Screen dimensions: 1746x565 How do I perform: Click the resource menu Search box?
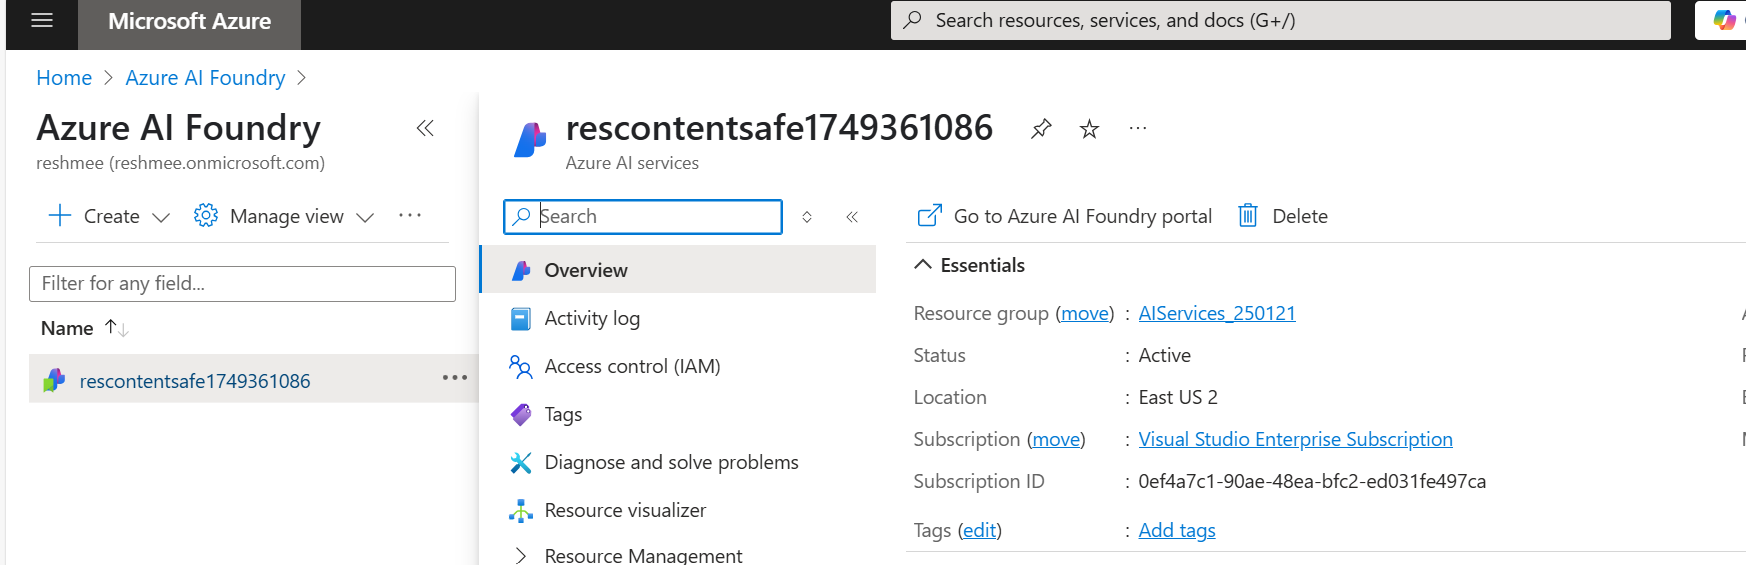coord(643,216)
